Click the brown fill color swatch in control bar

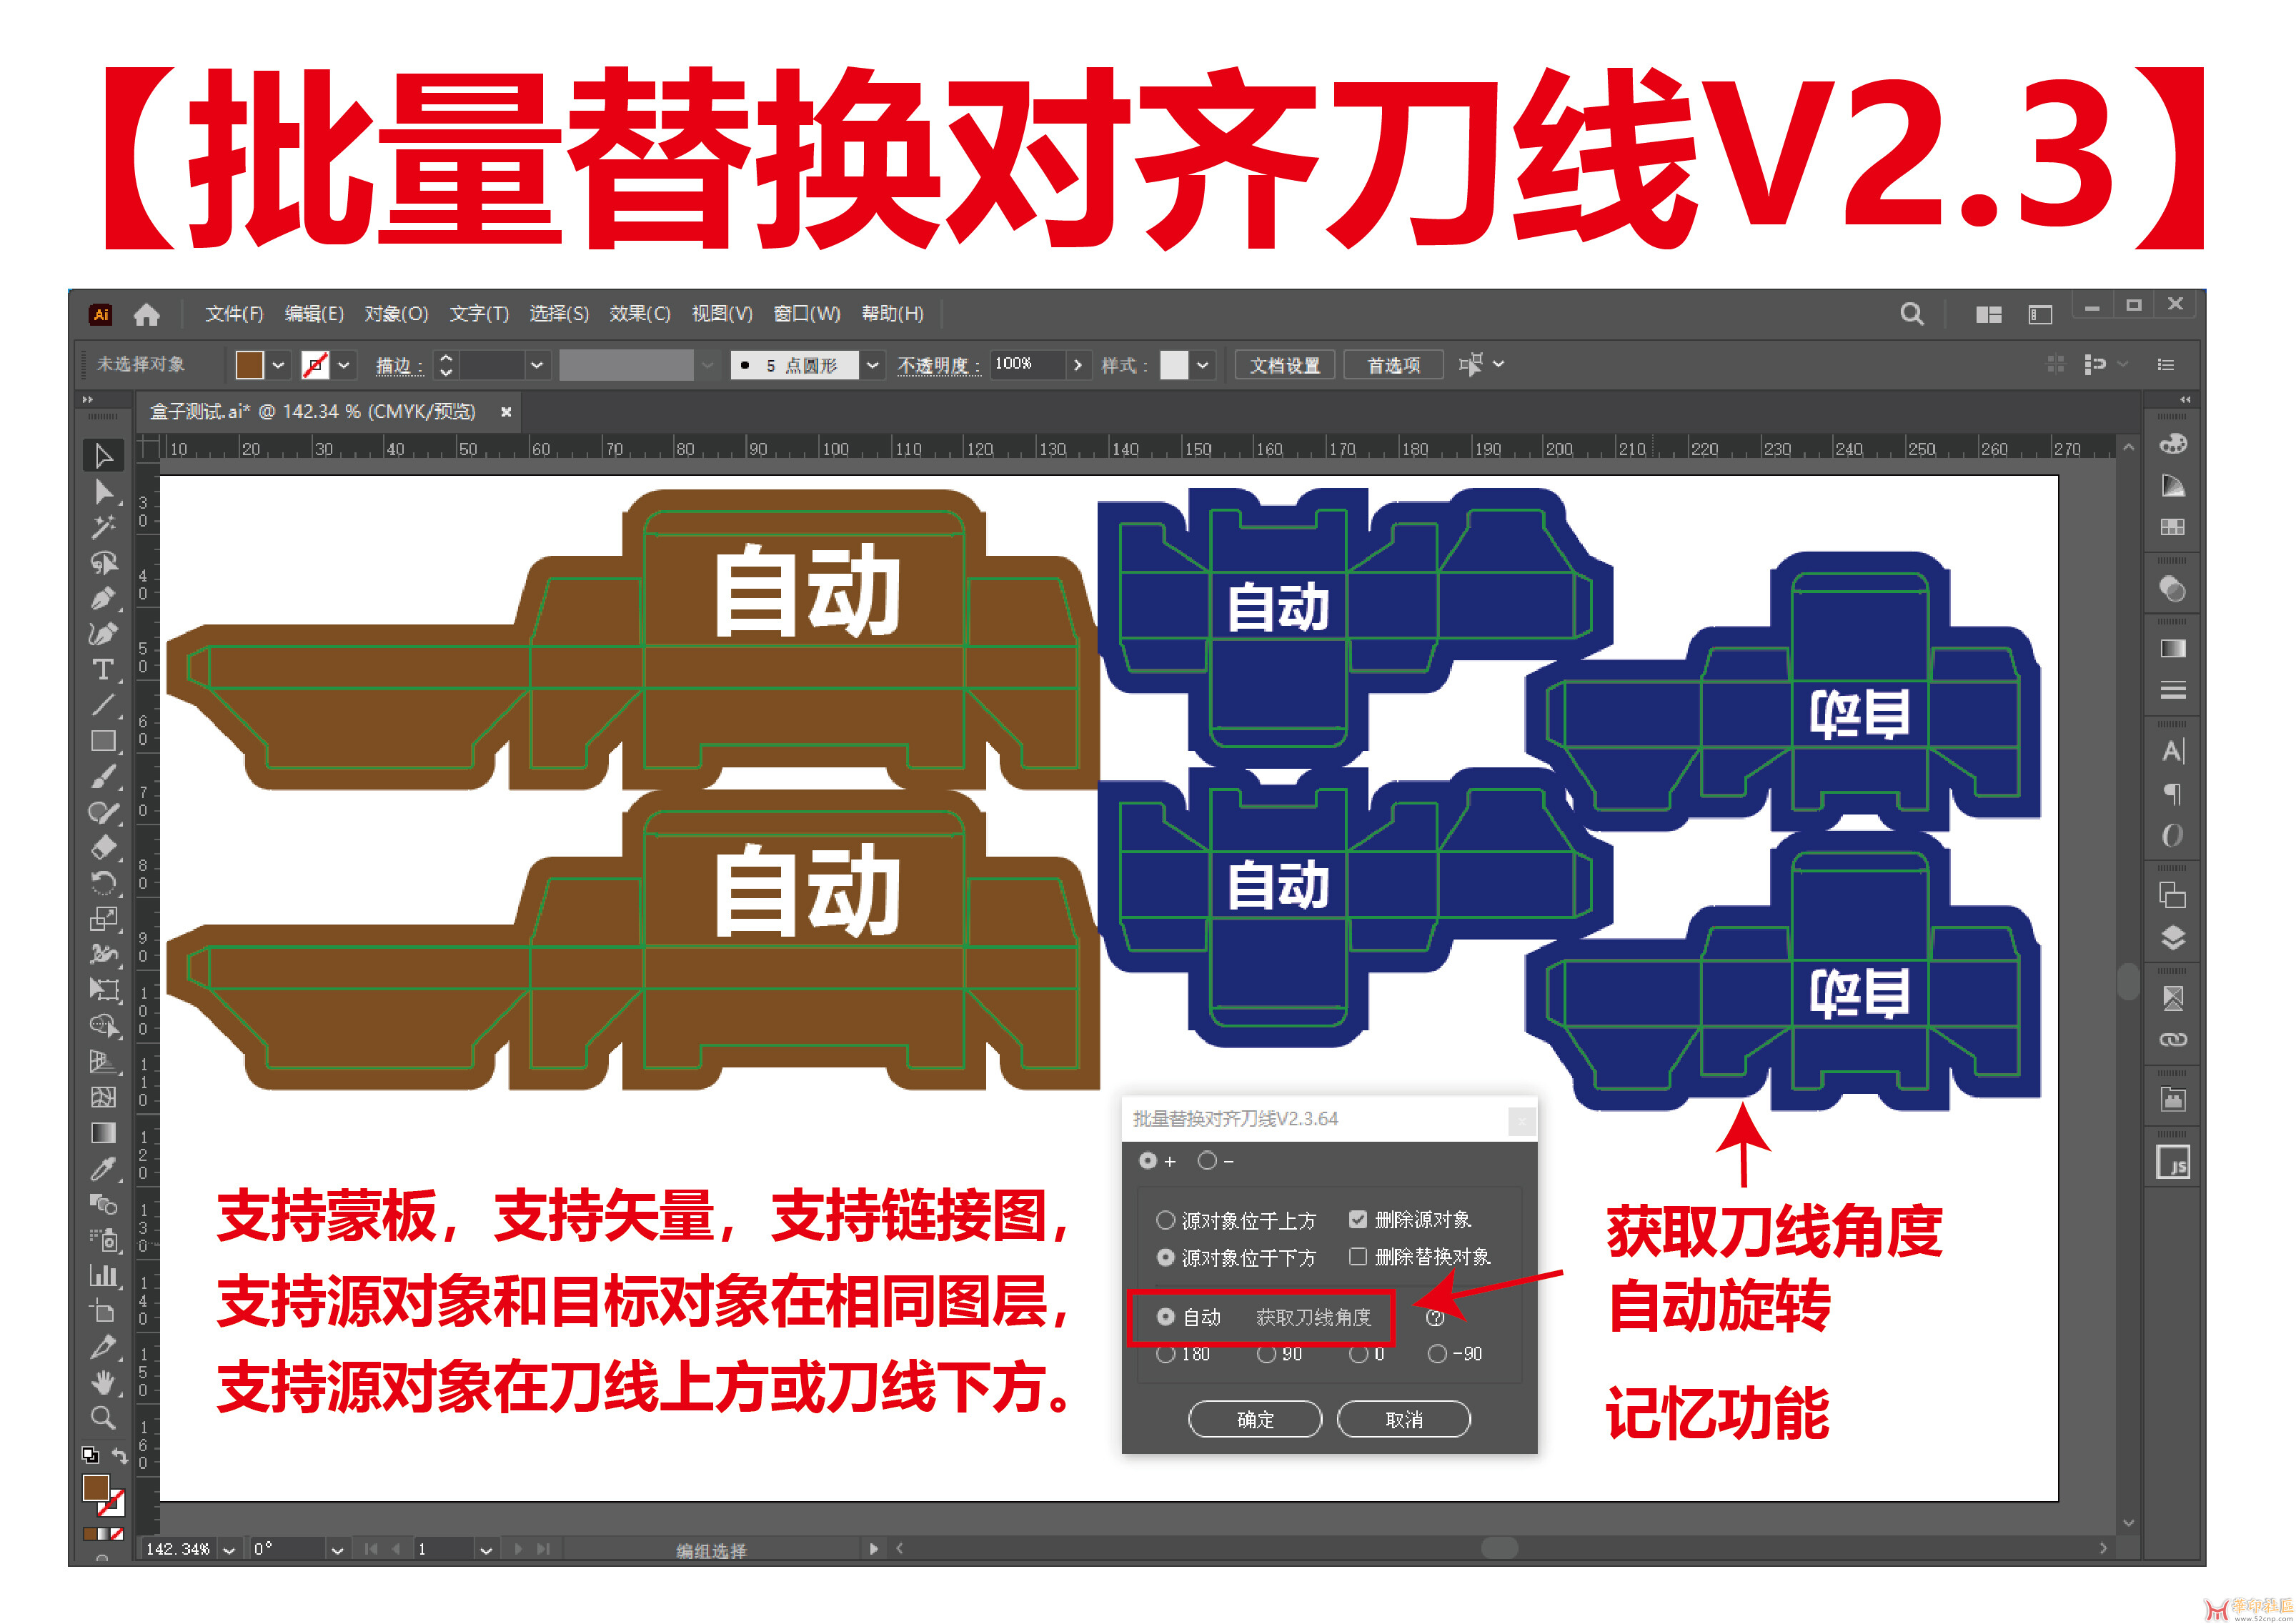[249, 365]
